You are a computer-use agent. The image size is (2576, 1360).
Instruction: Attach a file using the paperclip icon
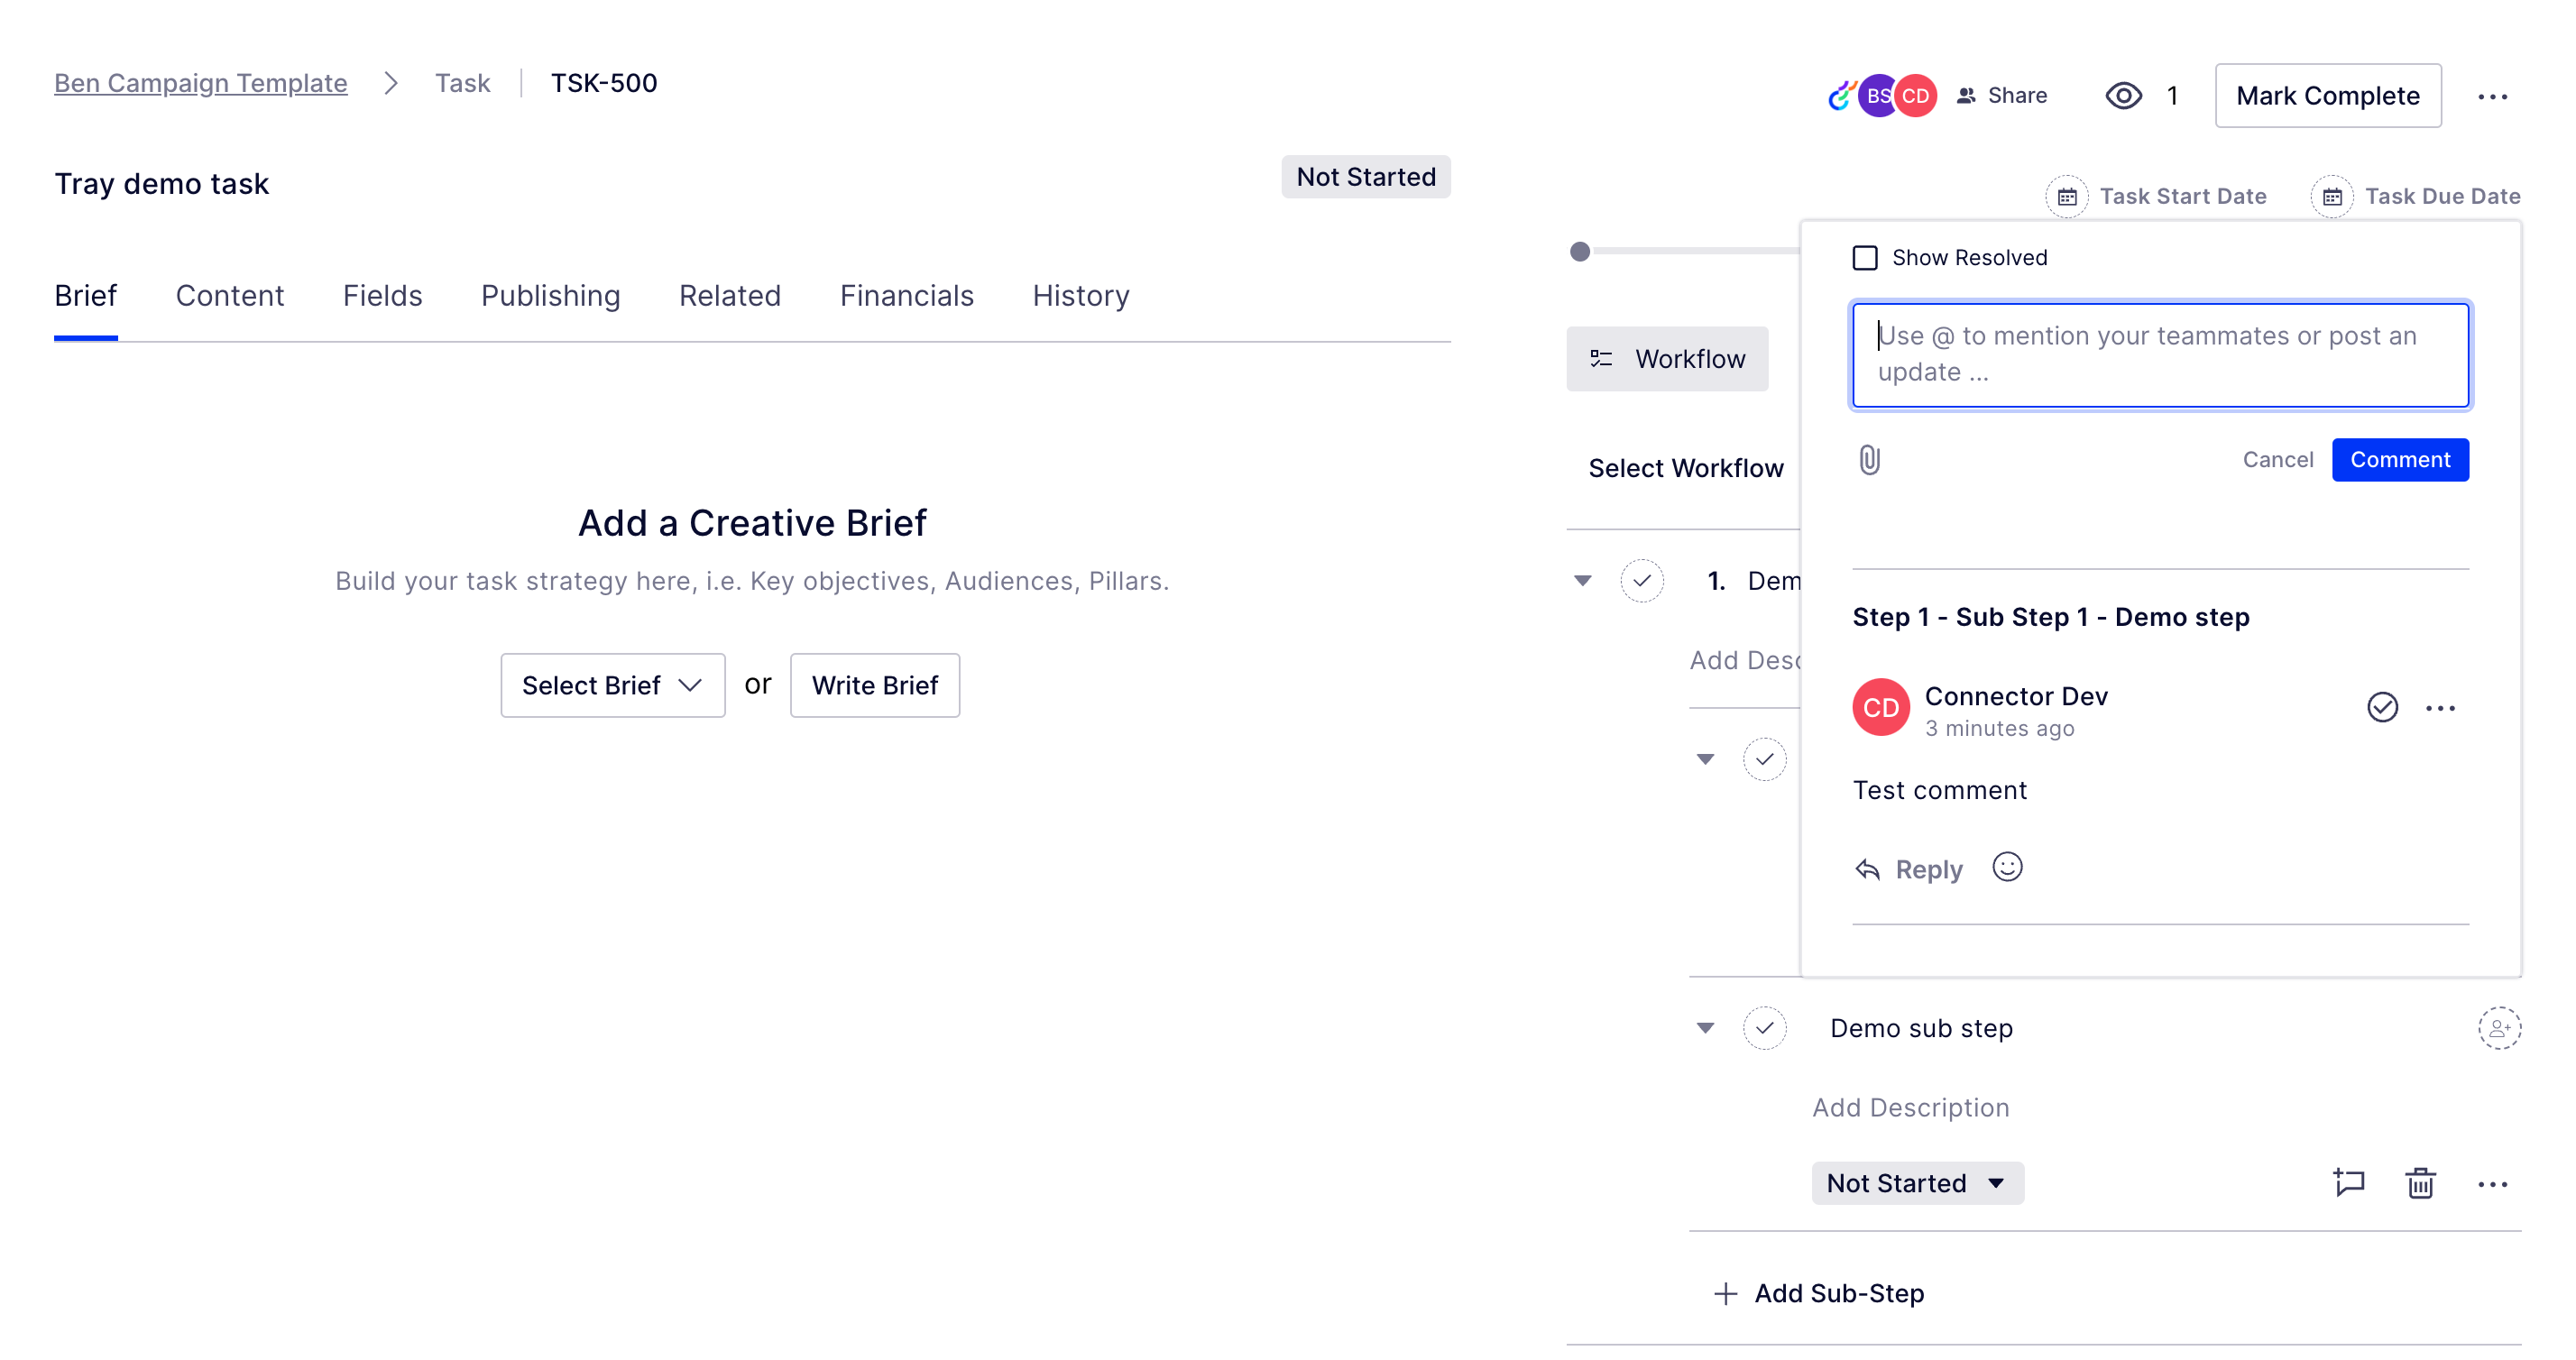coord(1868,459)
